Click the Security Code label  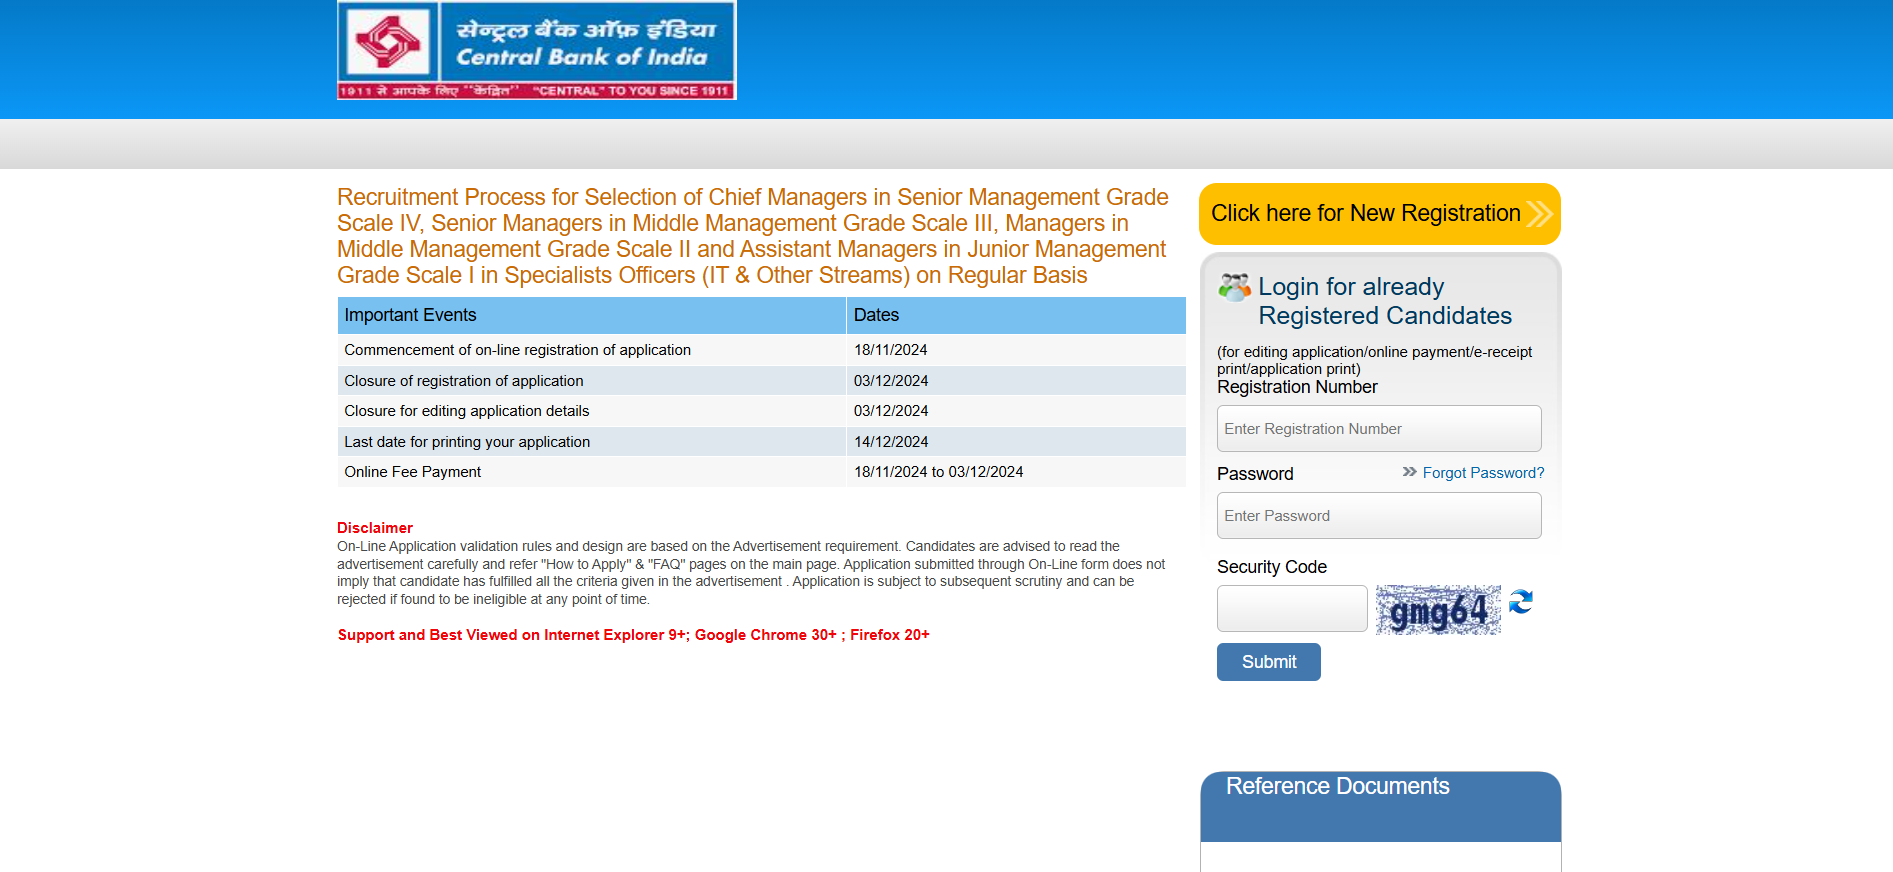click(x=1272, y=567)
